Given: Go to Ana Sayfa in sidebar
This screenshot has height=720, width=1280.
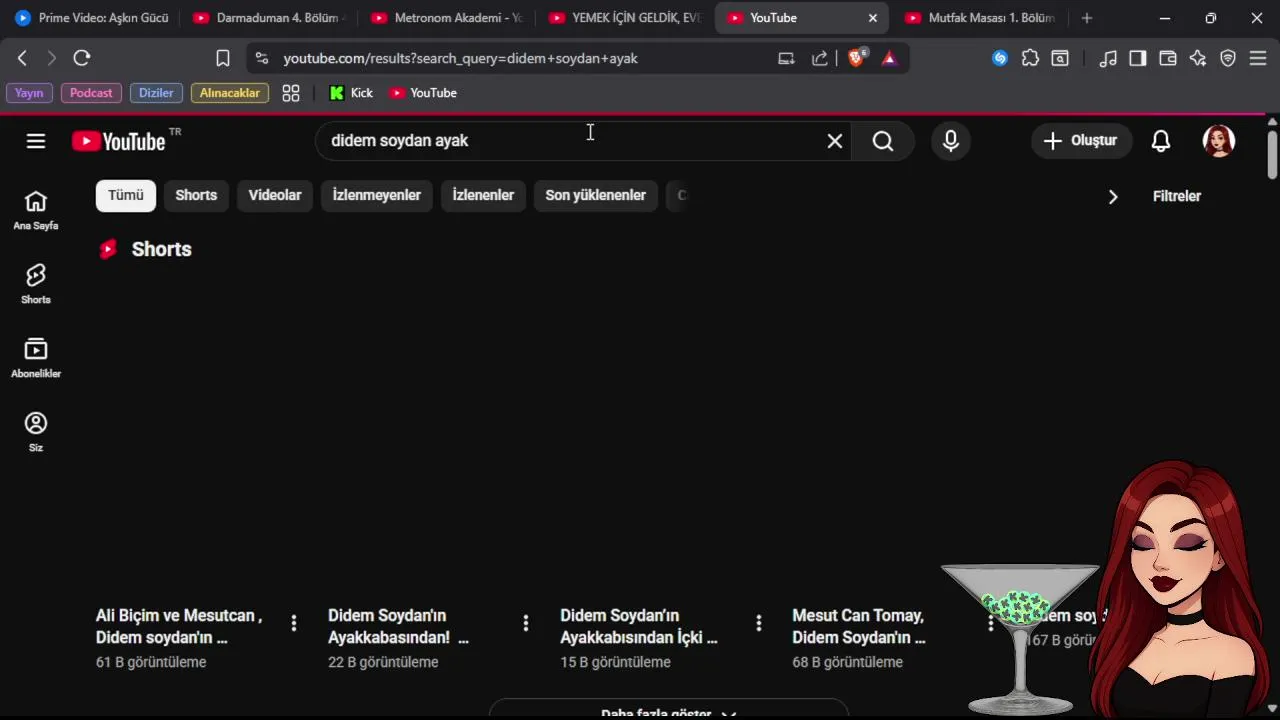Looking at the screenshot, I should click(36, 211).
